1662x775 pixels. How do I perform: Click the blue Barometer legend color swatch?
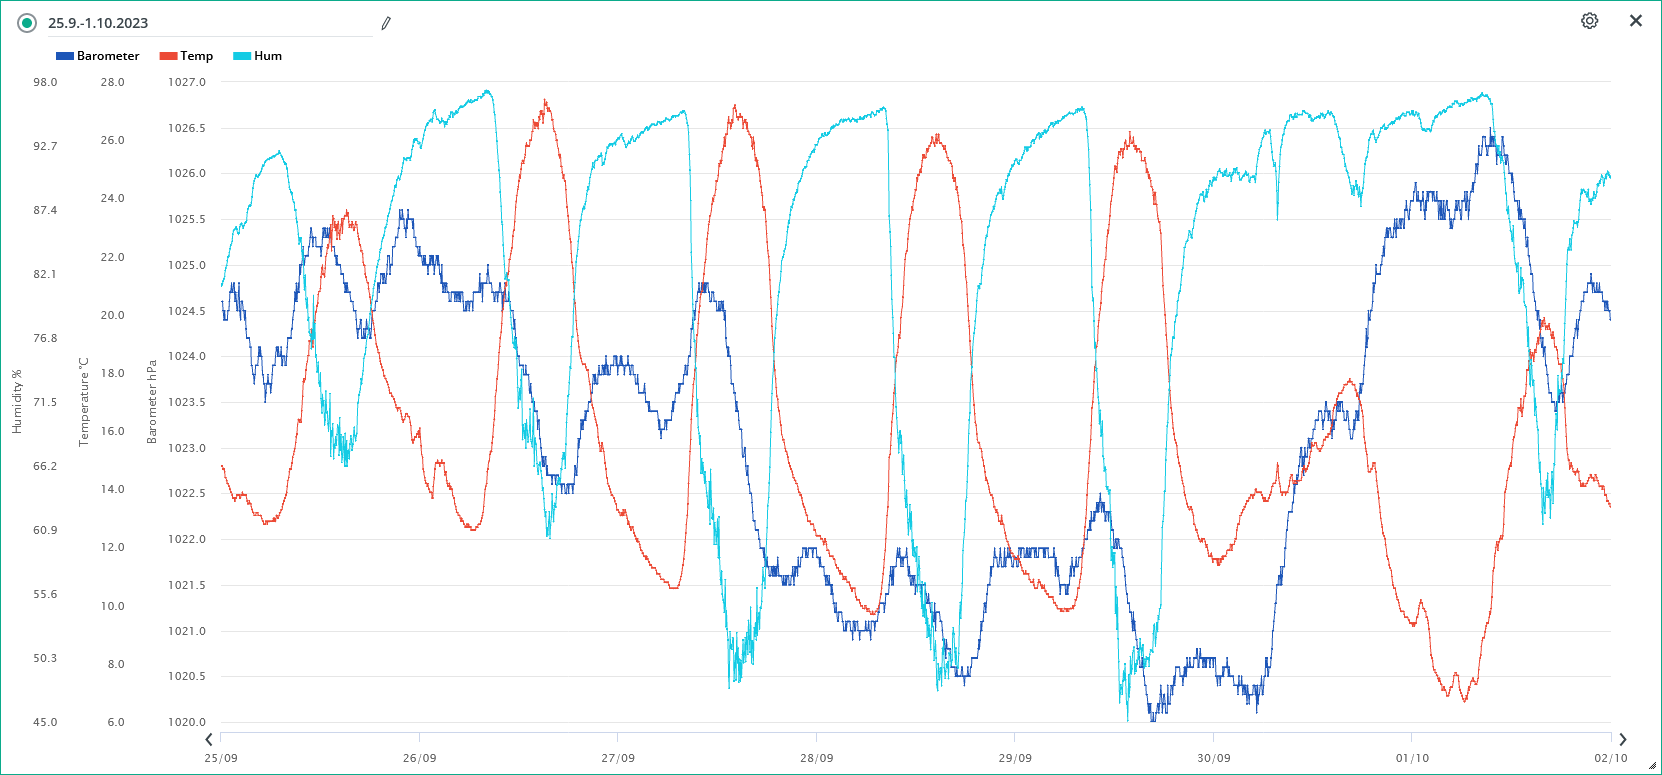tap(65, 56)
